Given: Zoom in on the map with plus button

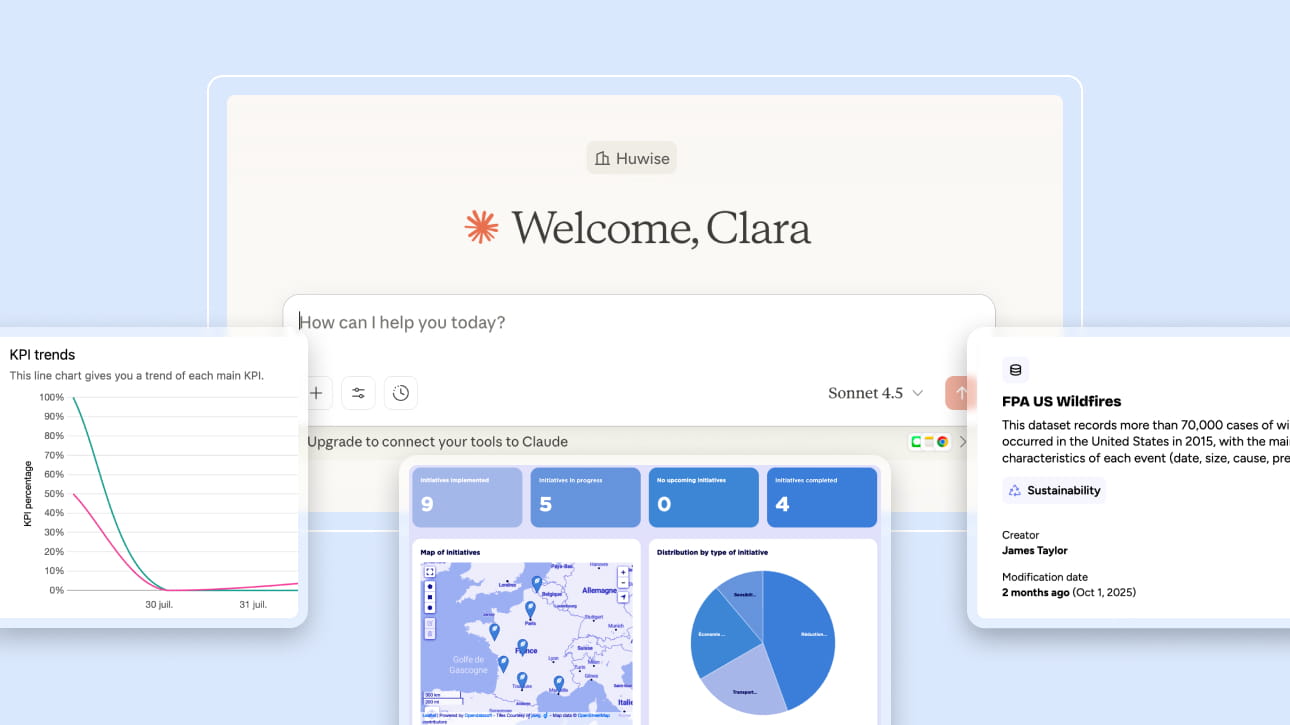Looking at the screenshot, I should [623, 573].
